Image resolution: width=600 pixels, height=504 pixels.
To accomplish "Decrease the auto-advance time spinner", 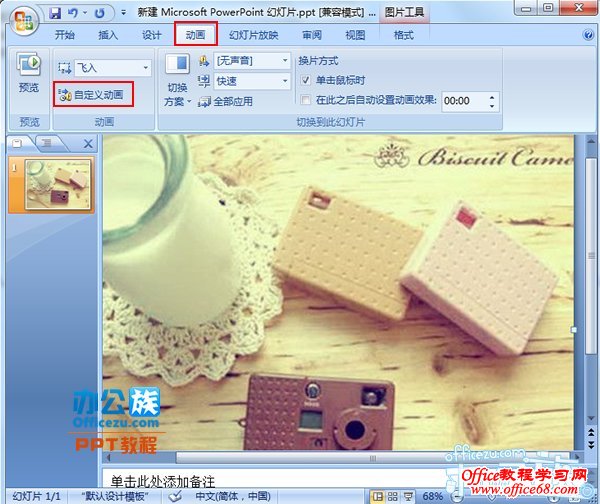I will click(492, 106).
